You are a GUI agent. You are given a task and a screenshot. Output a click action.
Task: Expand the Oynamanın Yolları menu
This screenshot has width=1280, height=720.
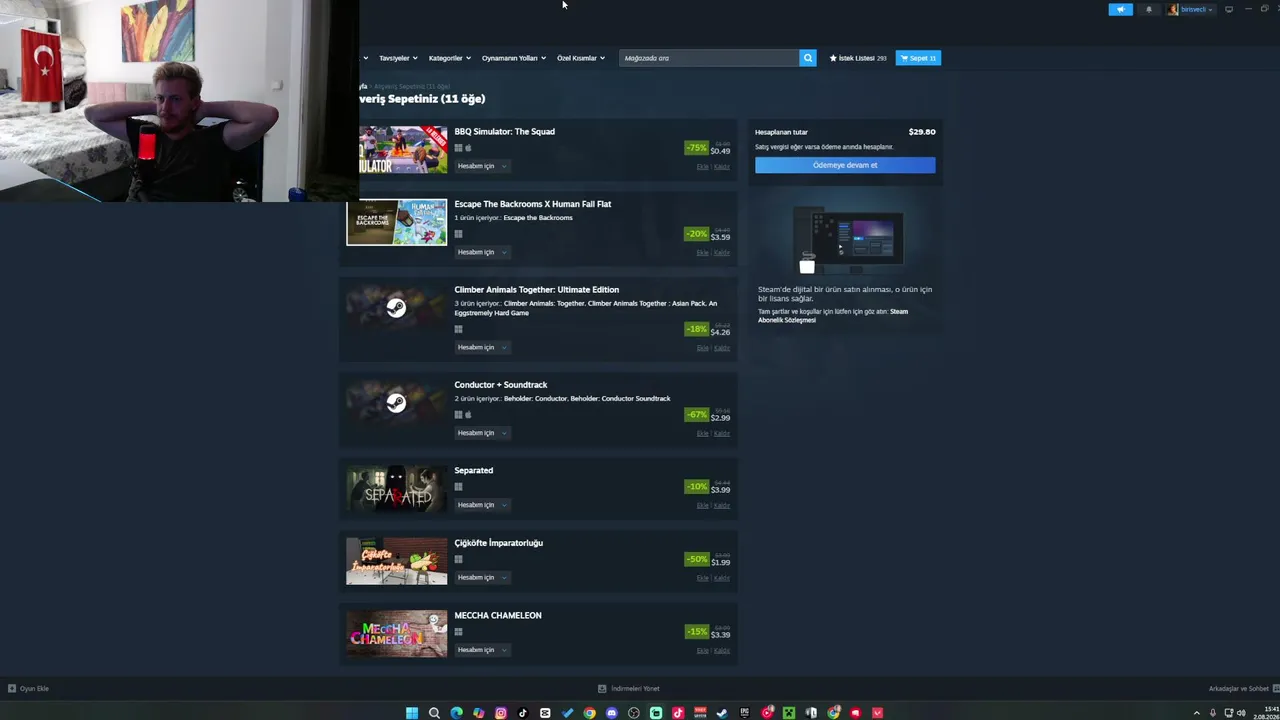coord(514,58)
